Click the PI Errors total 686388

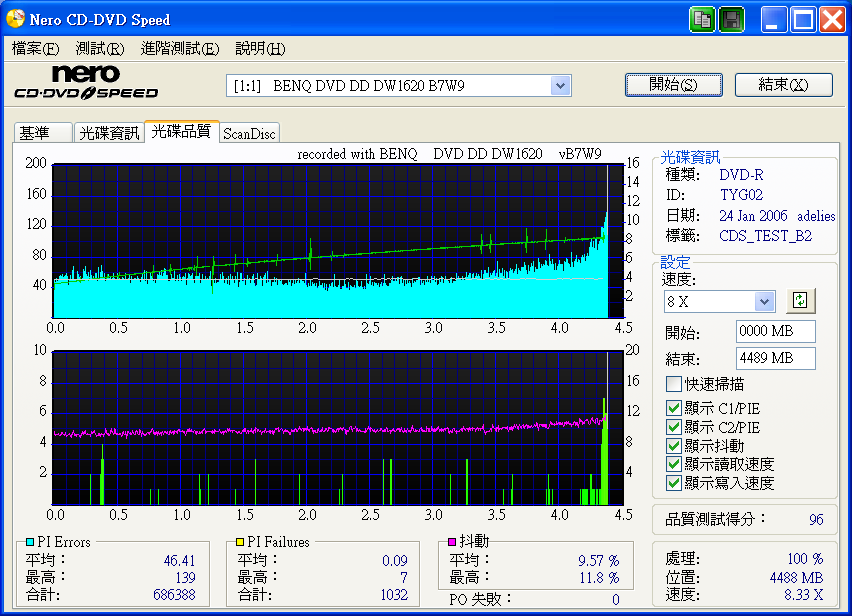click(174, 595)
